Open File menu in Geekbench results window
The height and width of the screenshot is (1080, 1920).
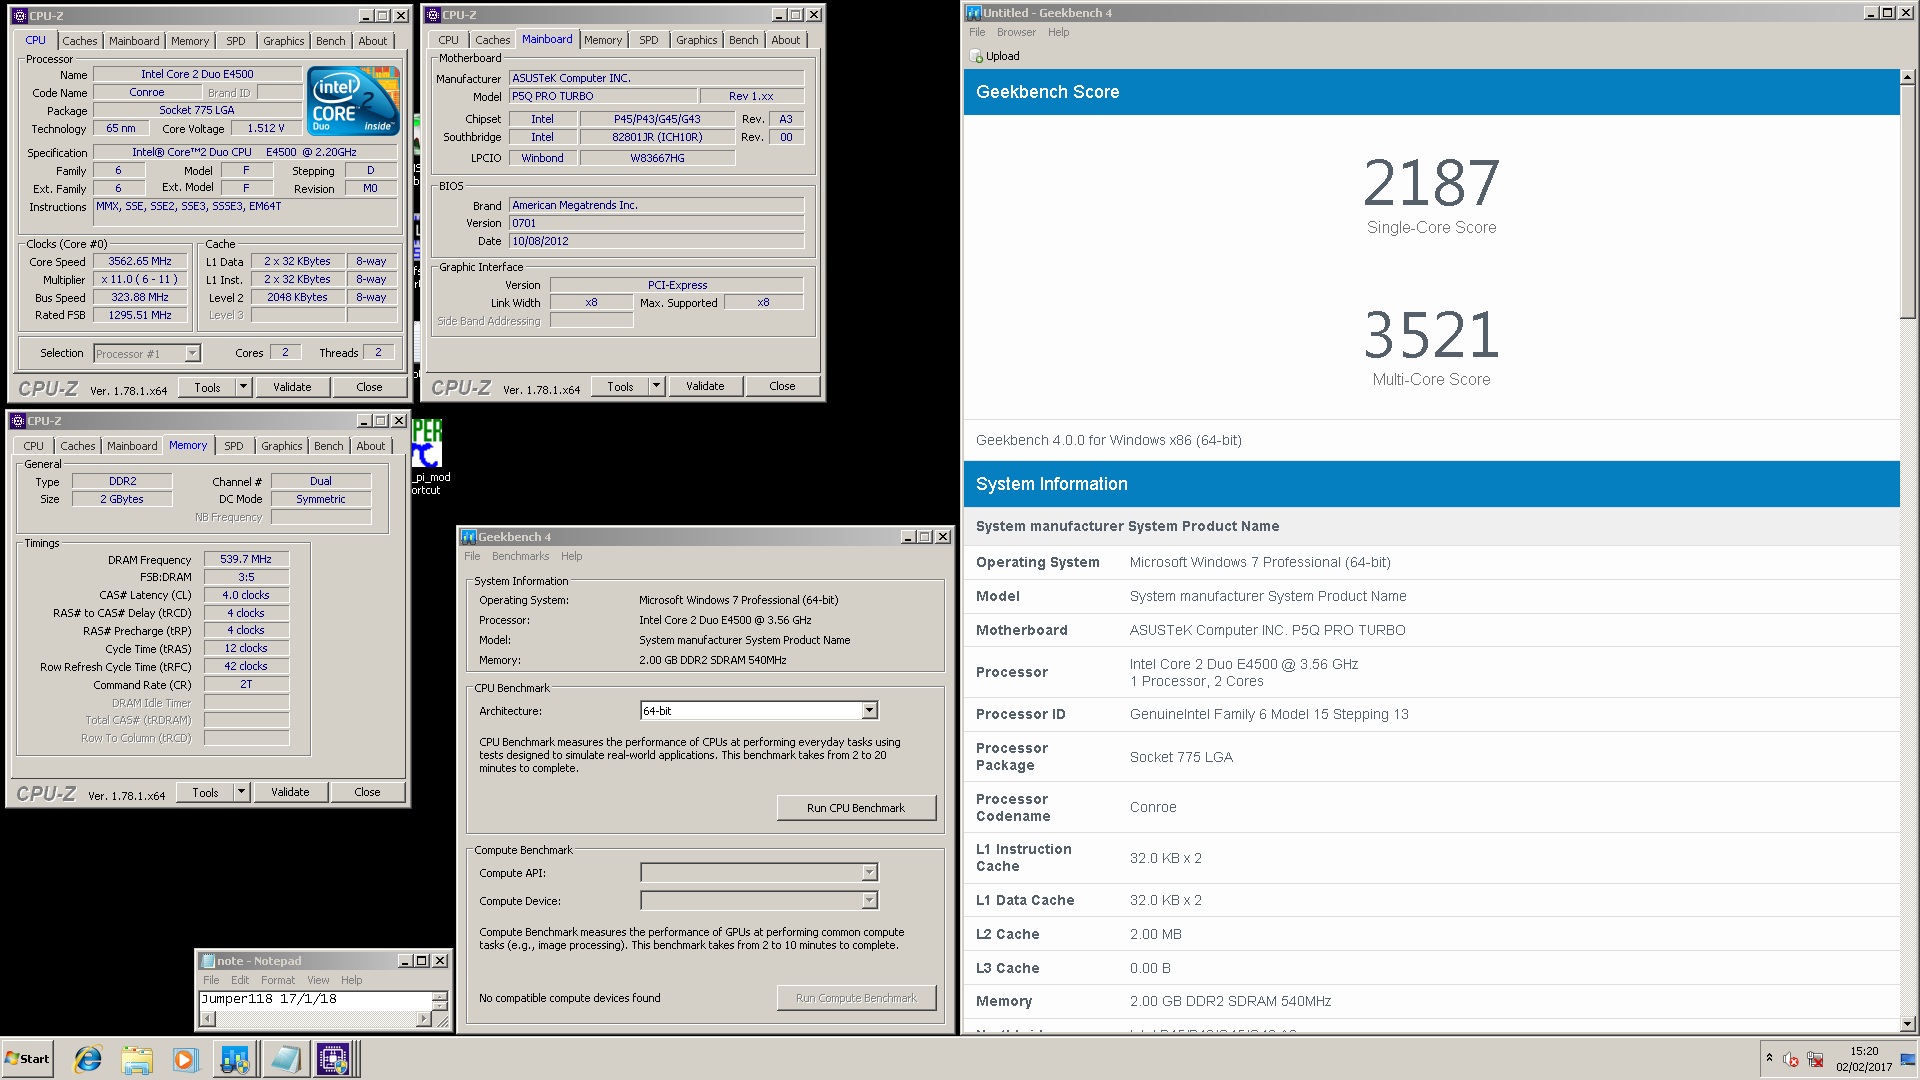[977, 32]
